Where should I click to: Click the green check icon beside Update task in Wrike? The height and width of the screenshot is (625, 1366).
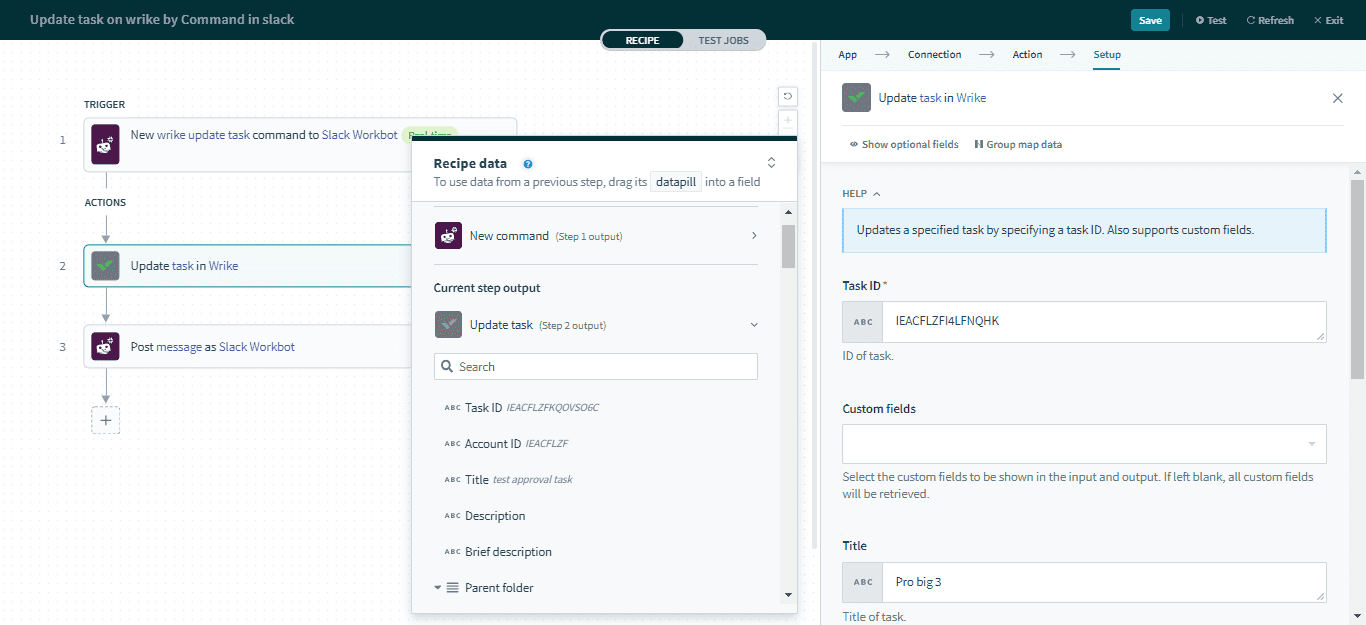point(855,97)
